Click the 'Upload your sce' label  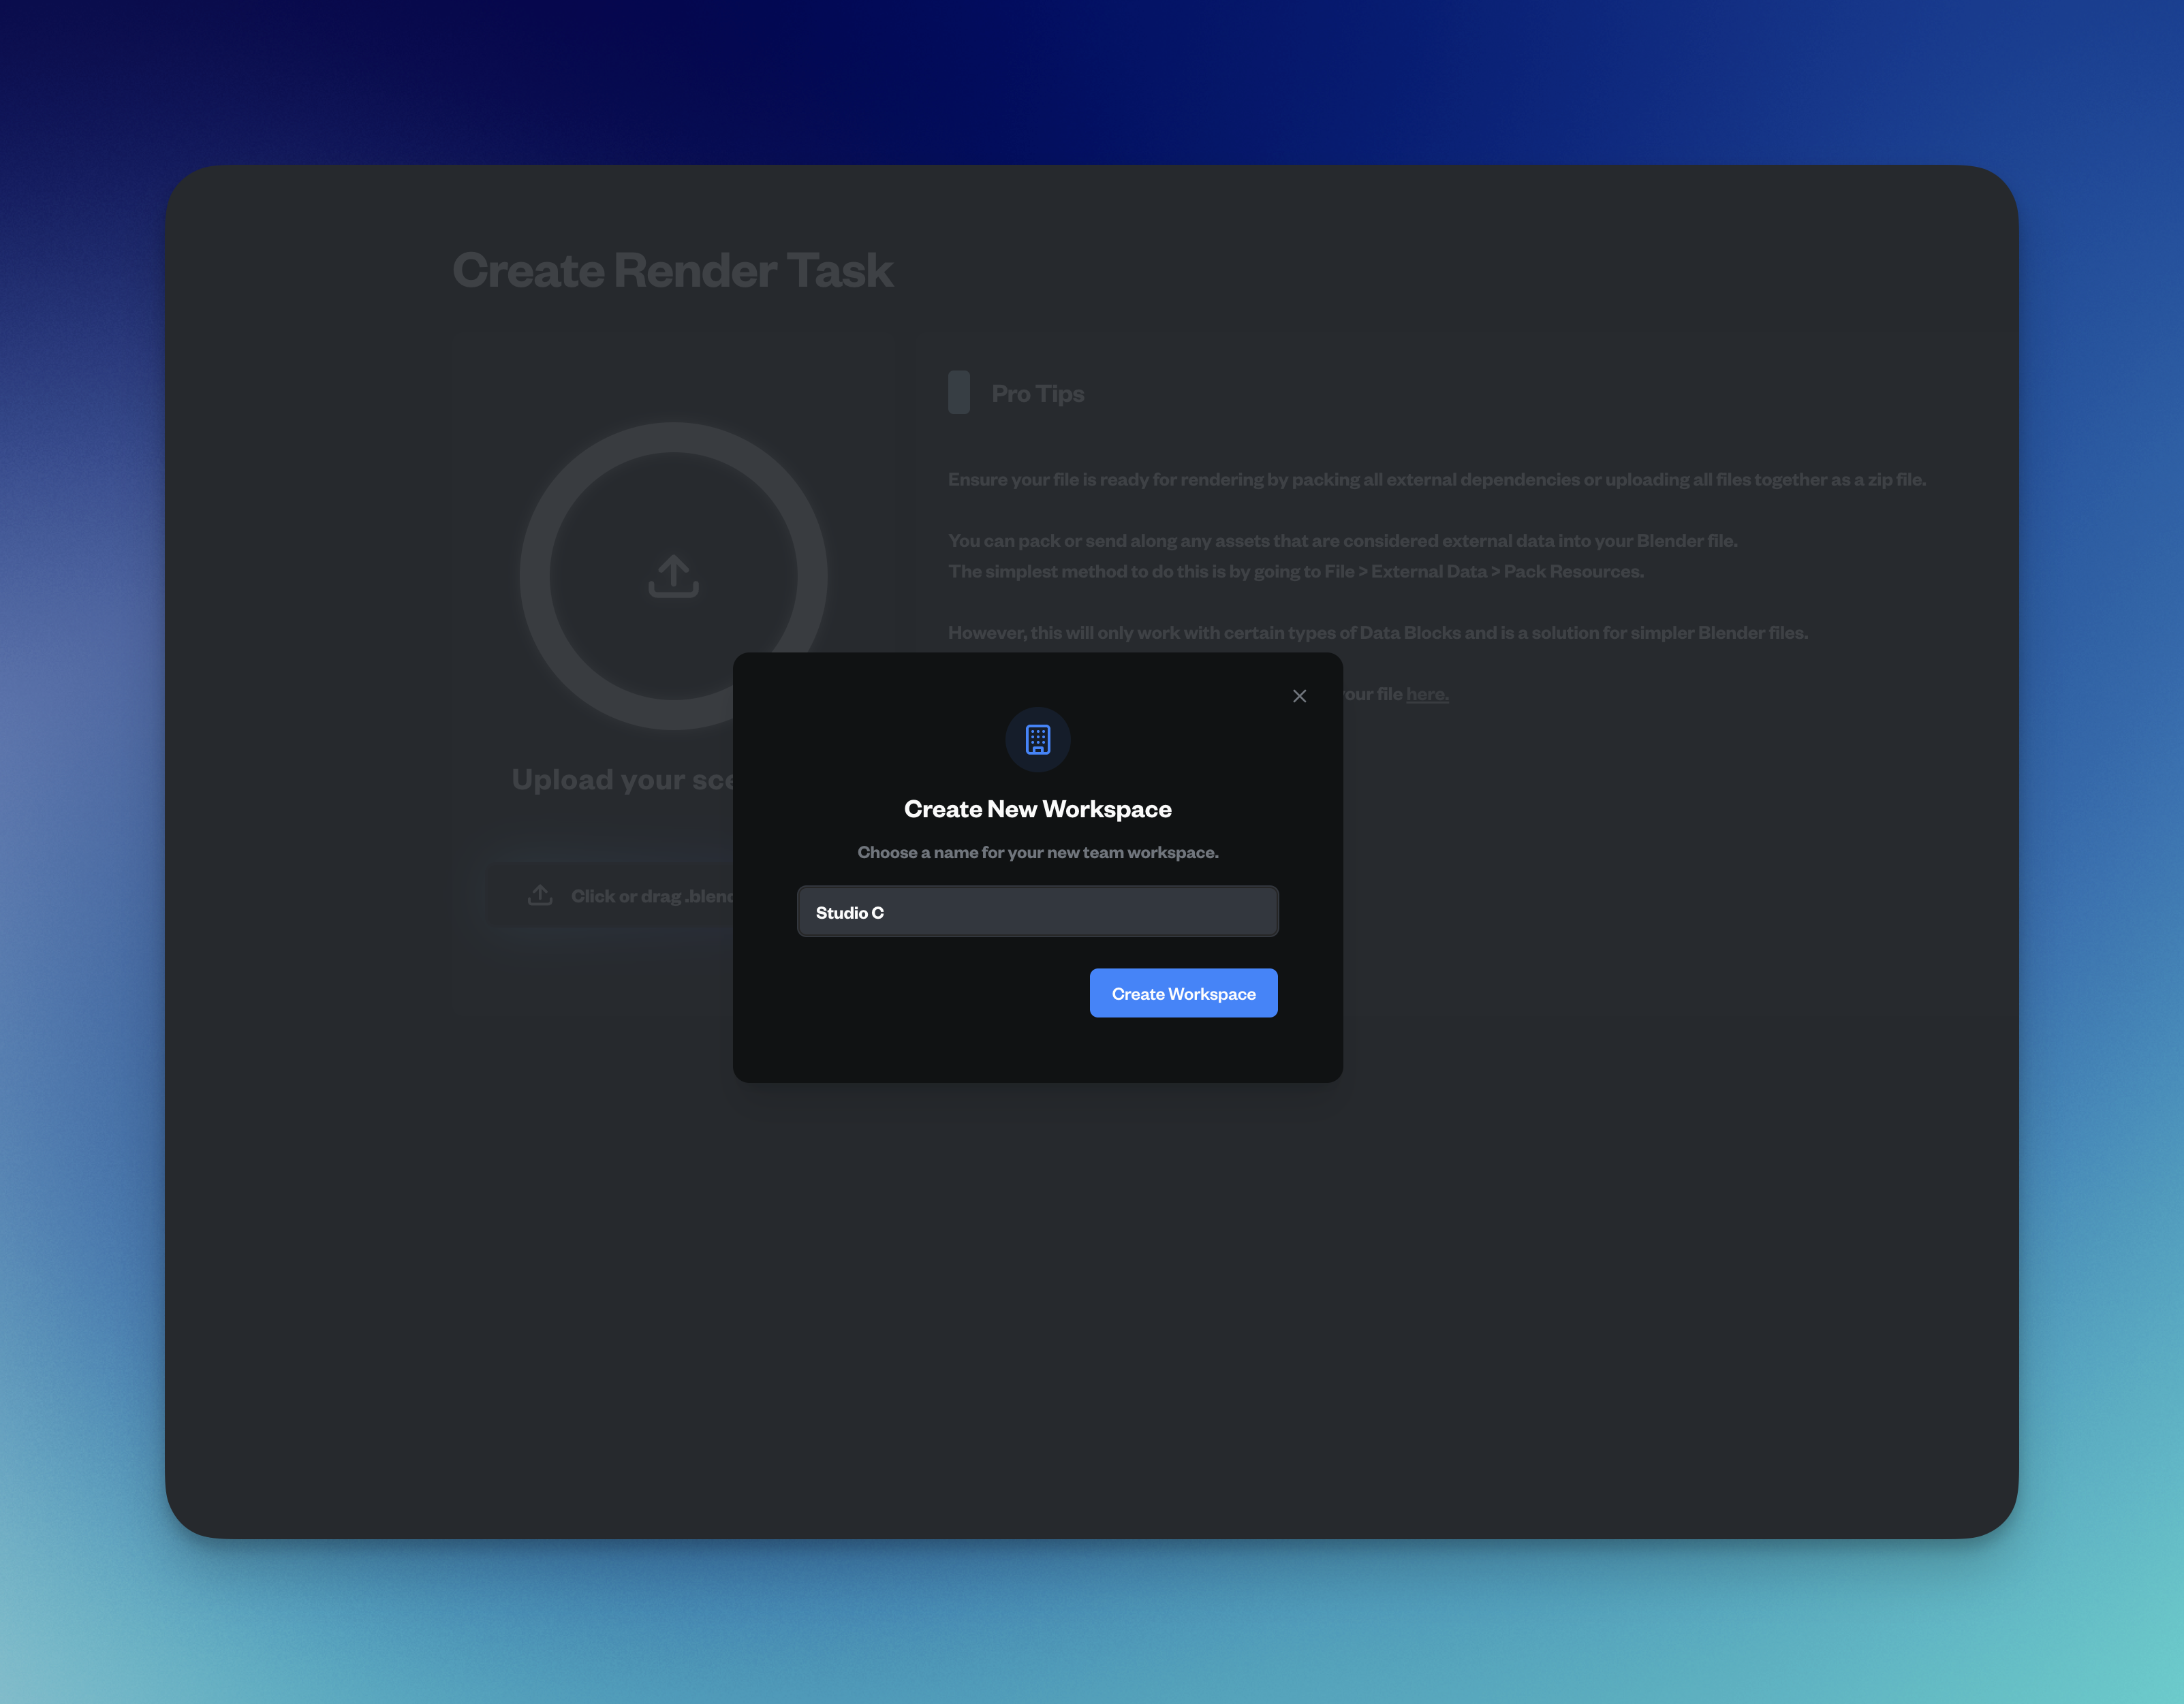[x=622, y=780]
